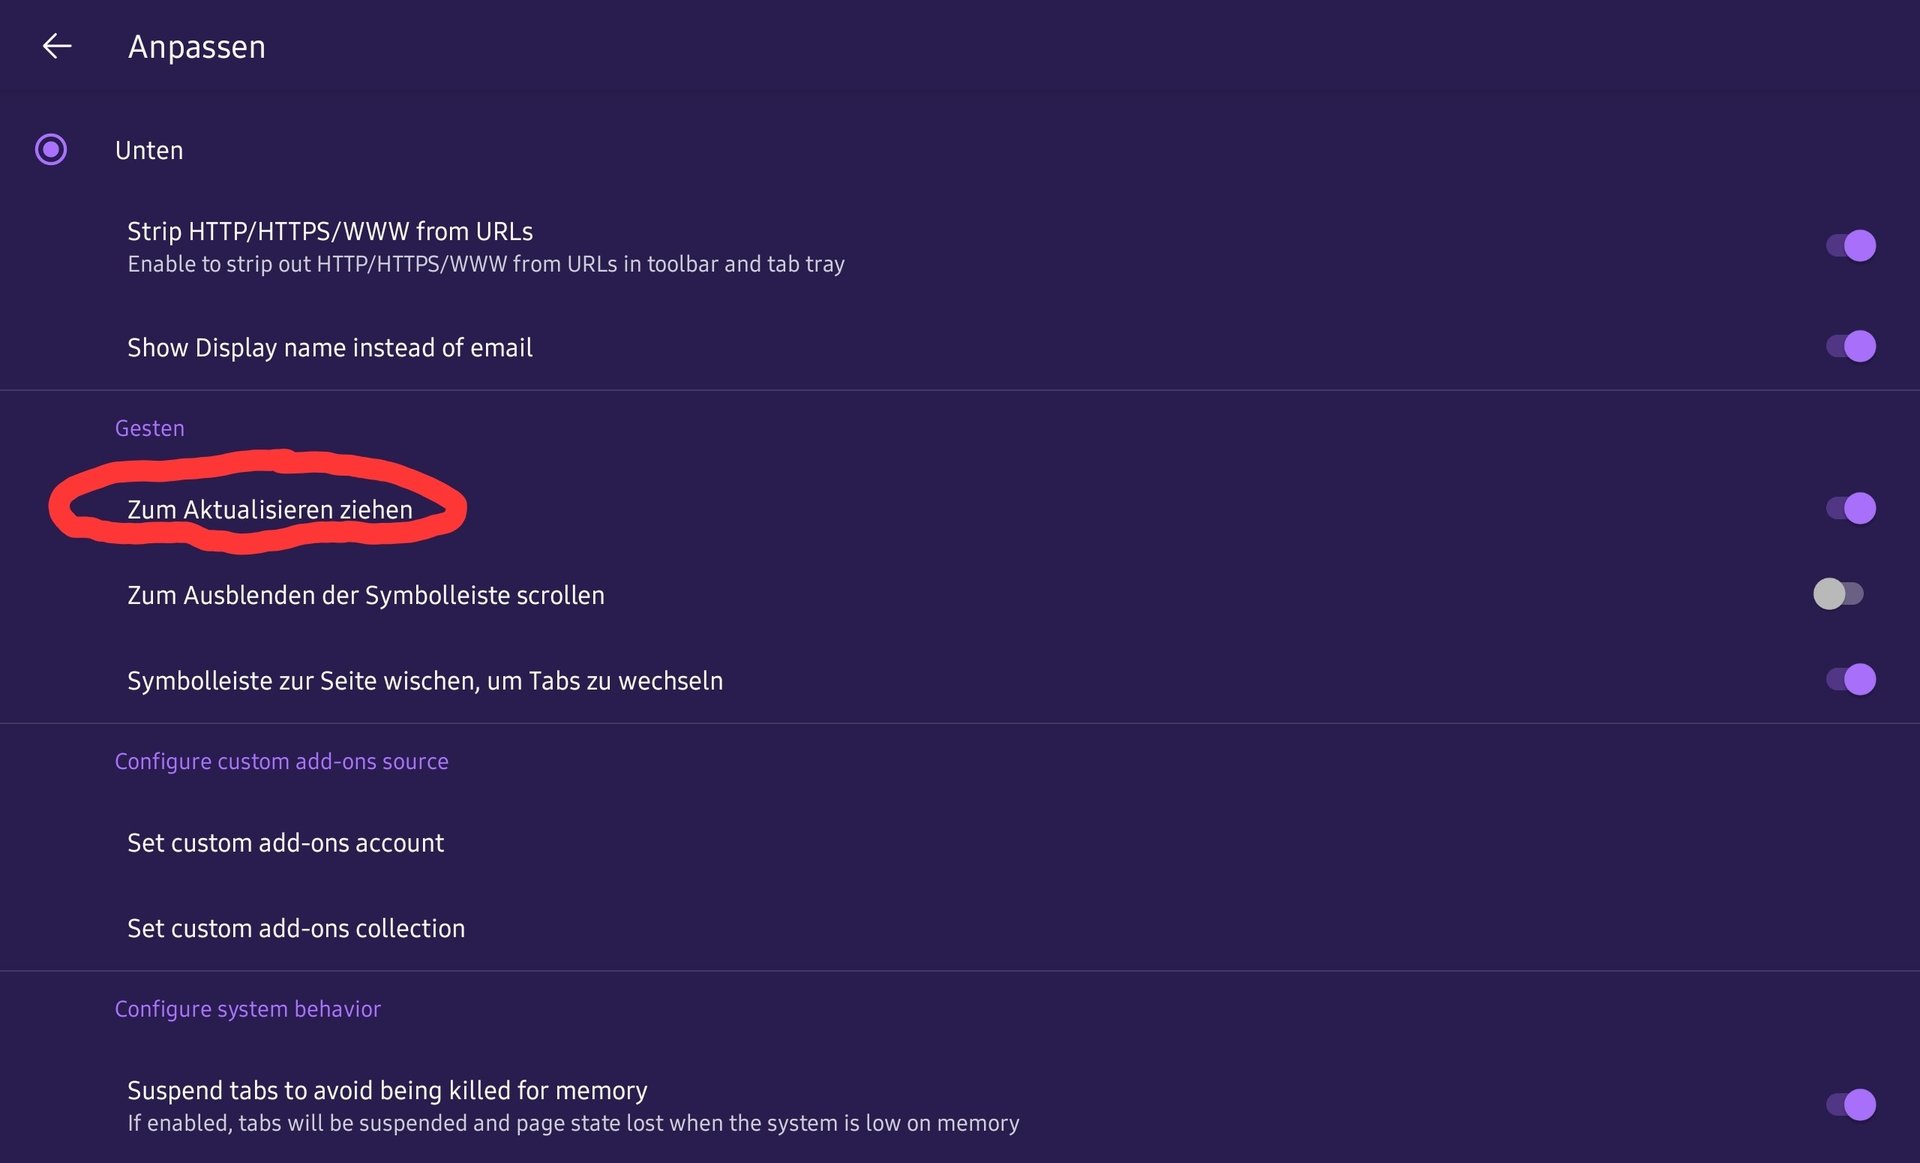
Task: Switch off the Tabs wechseln swipe toggle
Action: (x=1850, y=680)
